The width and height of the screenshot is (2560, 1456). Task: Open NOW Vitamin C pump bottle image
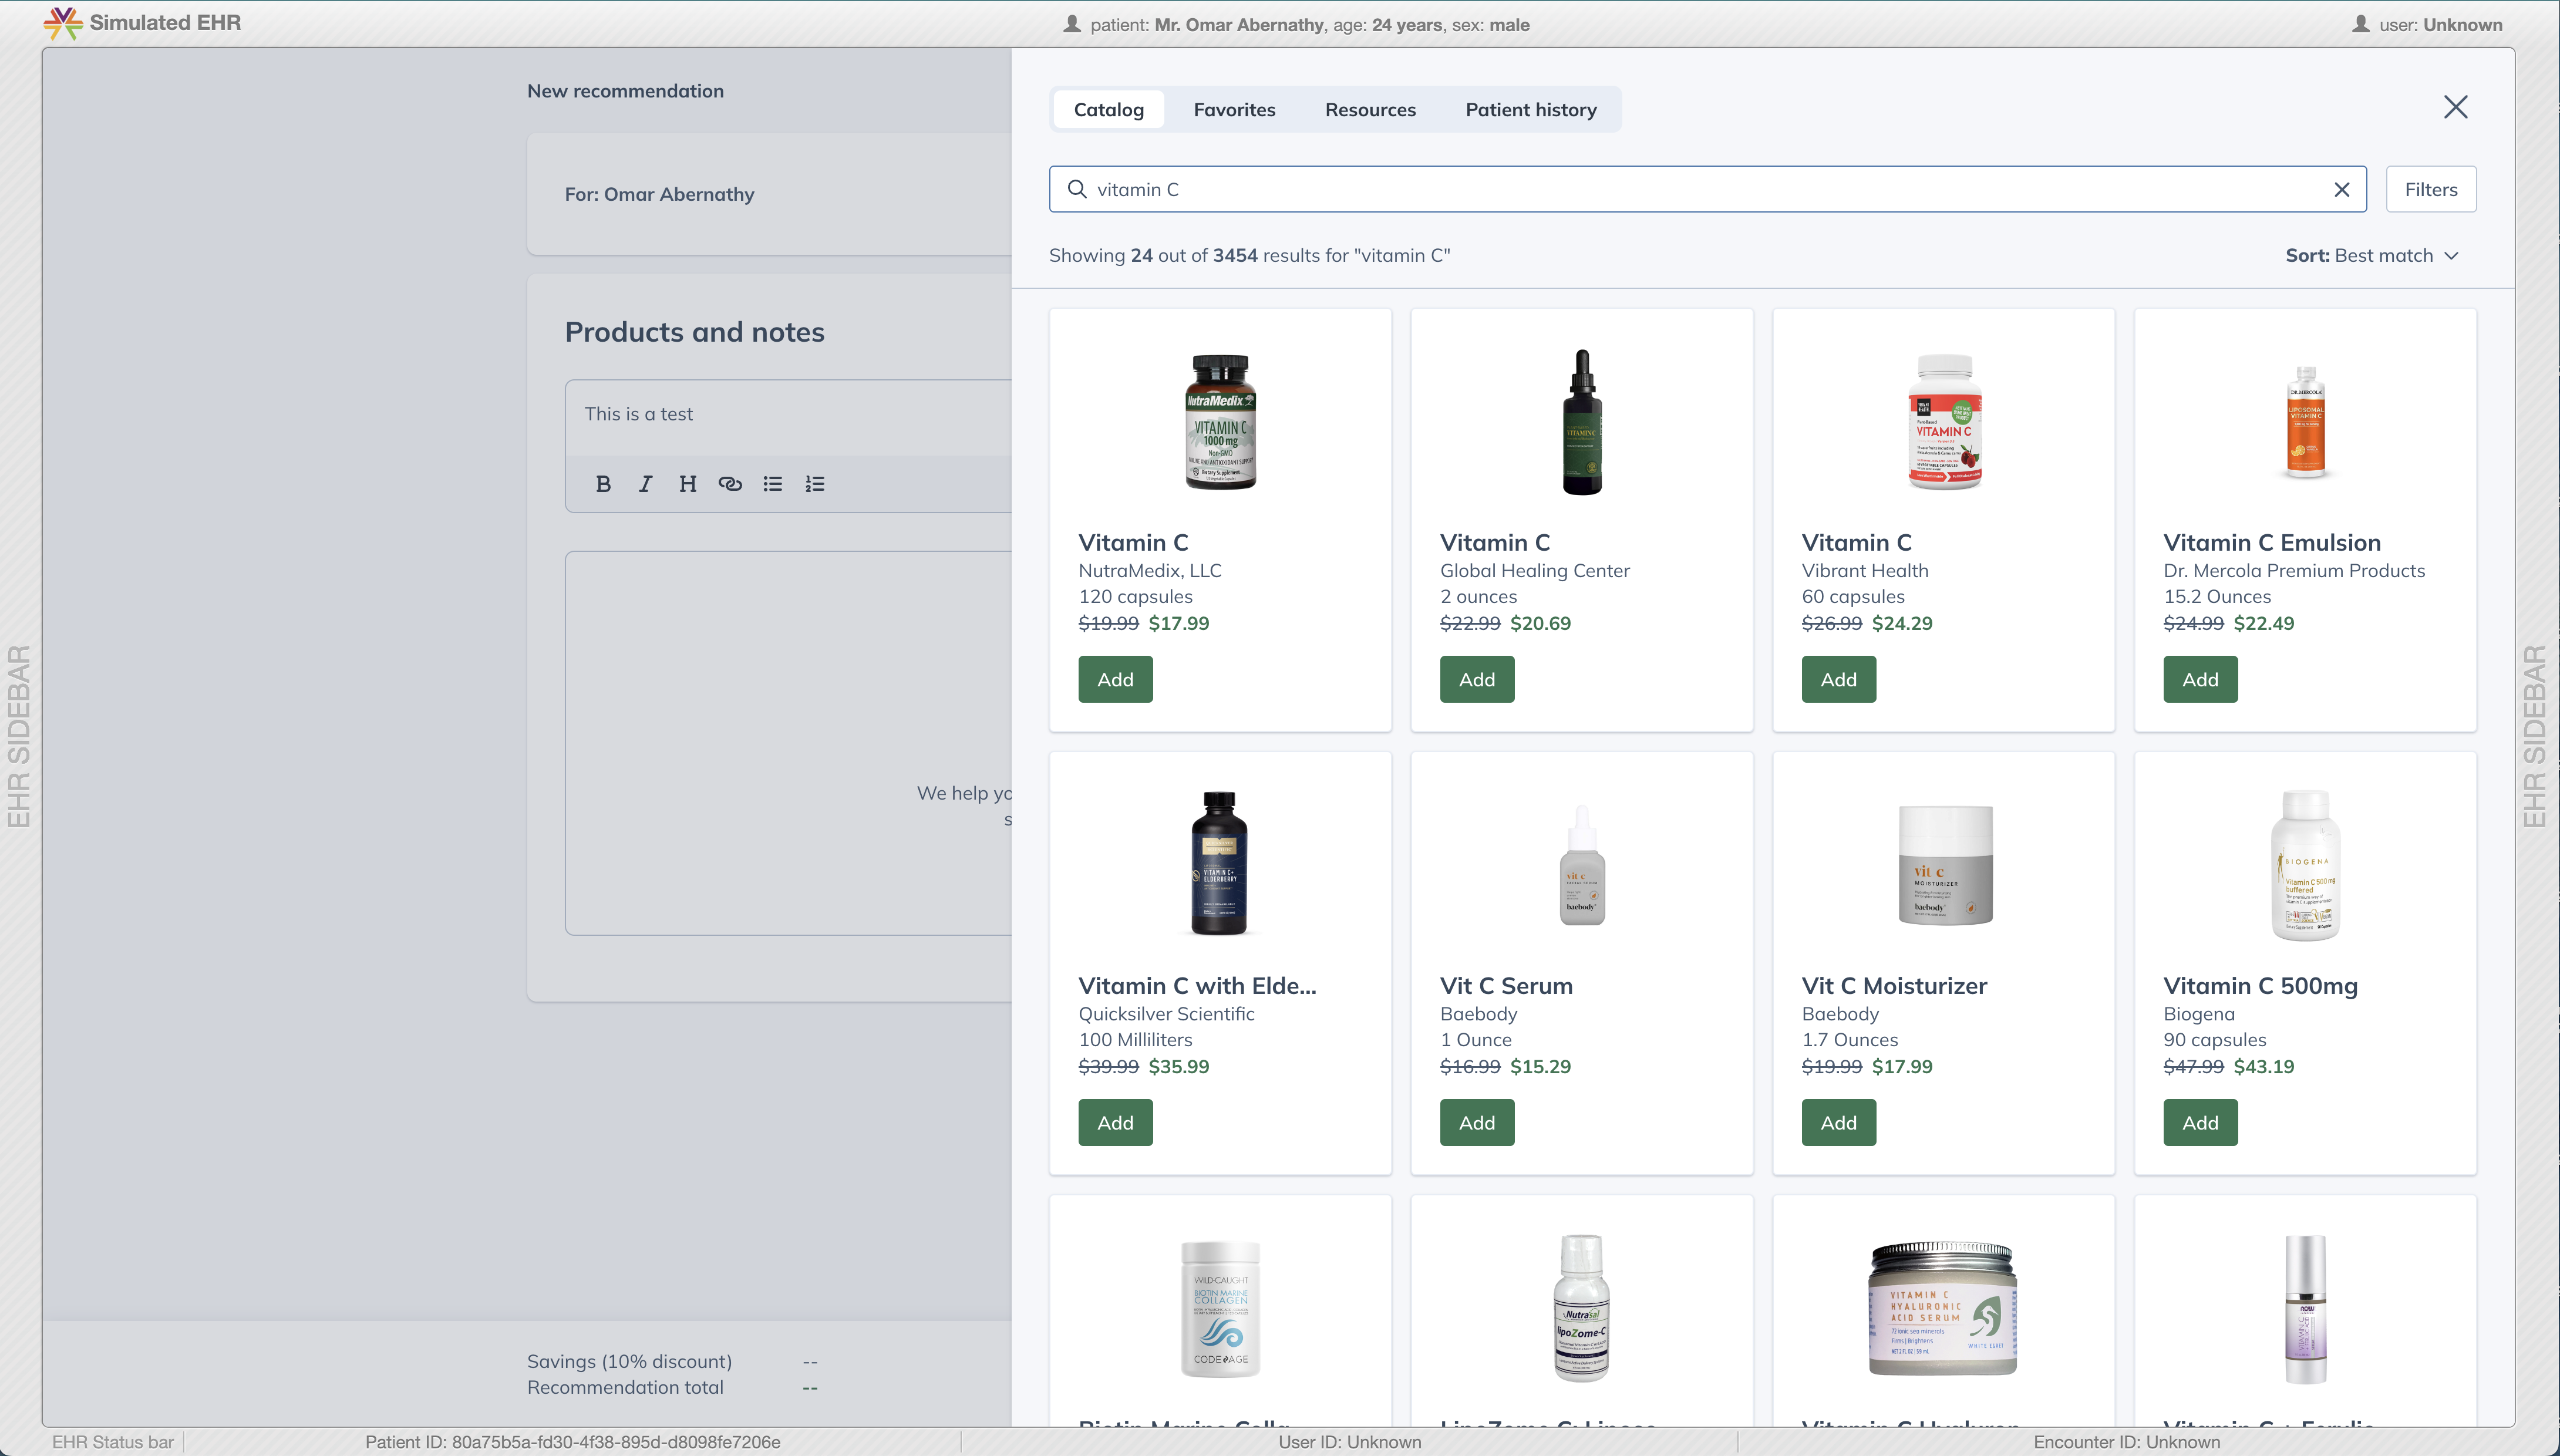2305,1308
